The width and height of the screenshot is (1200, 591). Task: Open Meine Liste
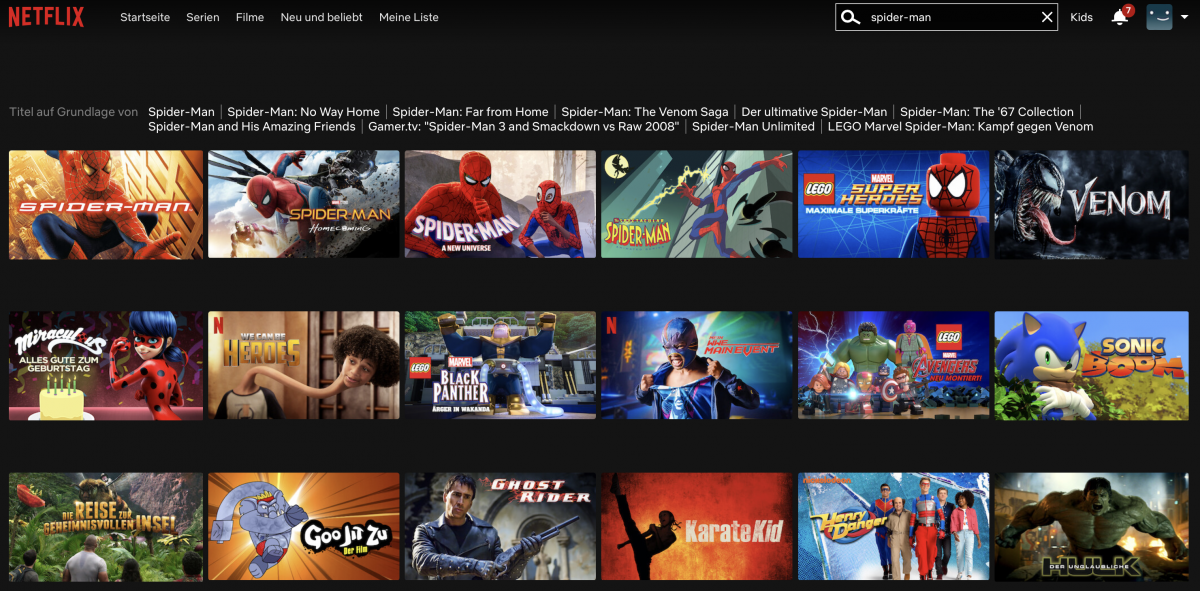point(409,17)
